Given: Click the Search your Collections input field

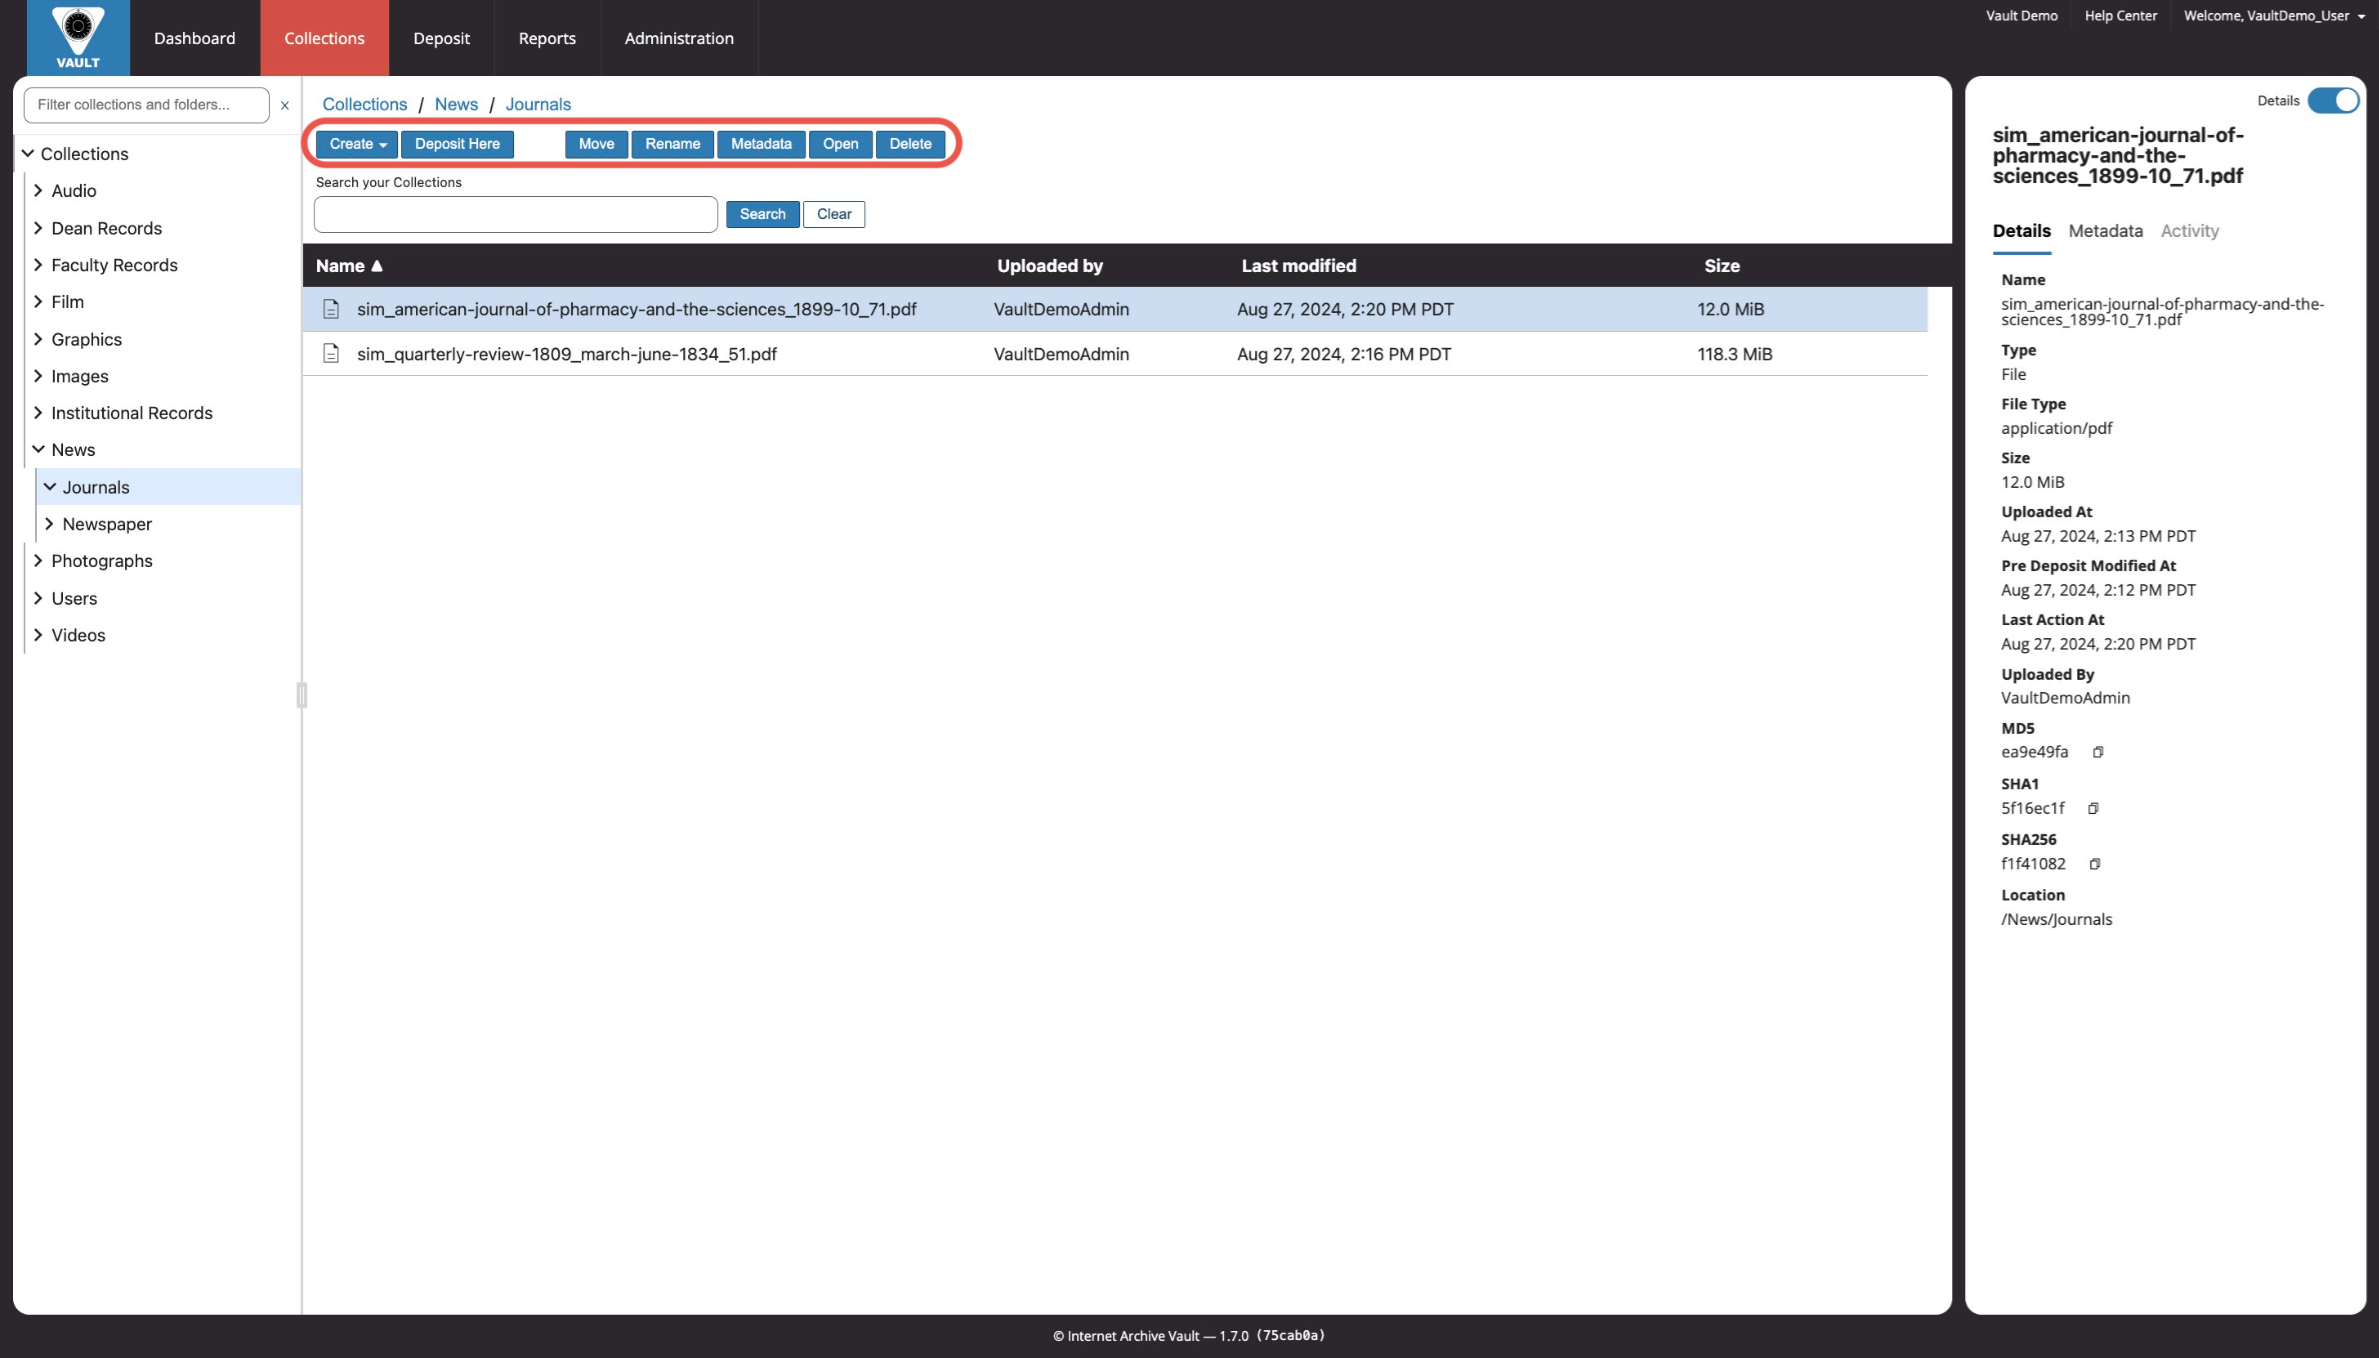Looking at the screenshot, I should point(516,214).
